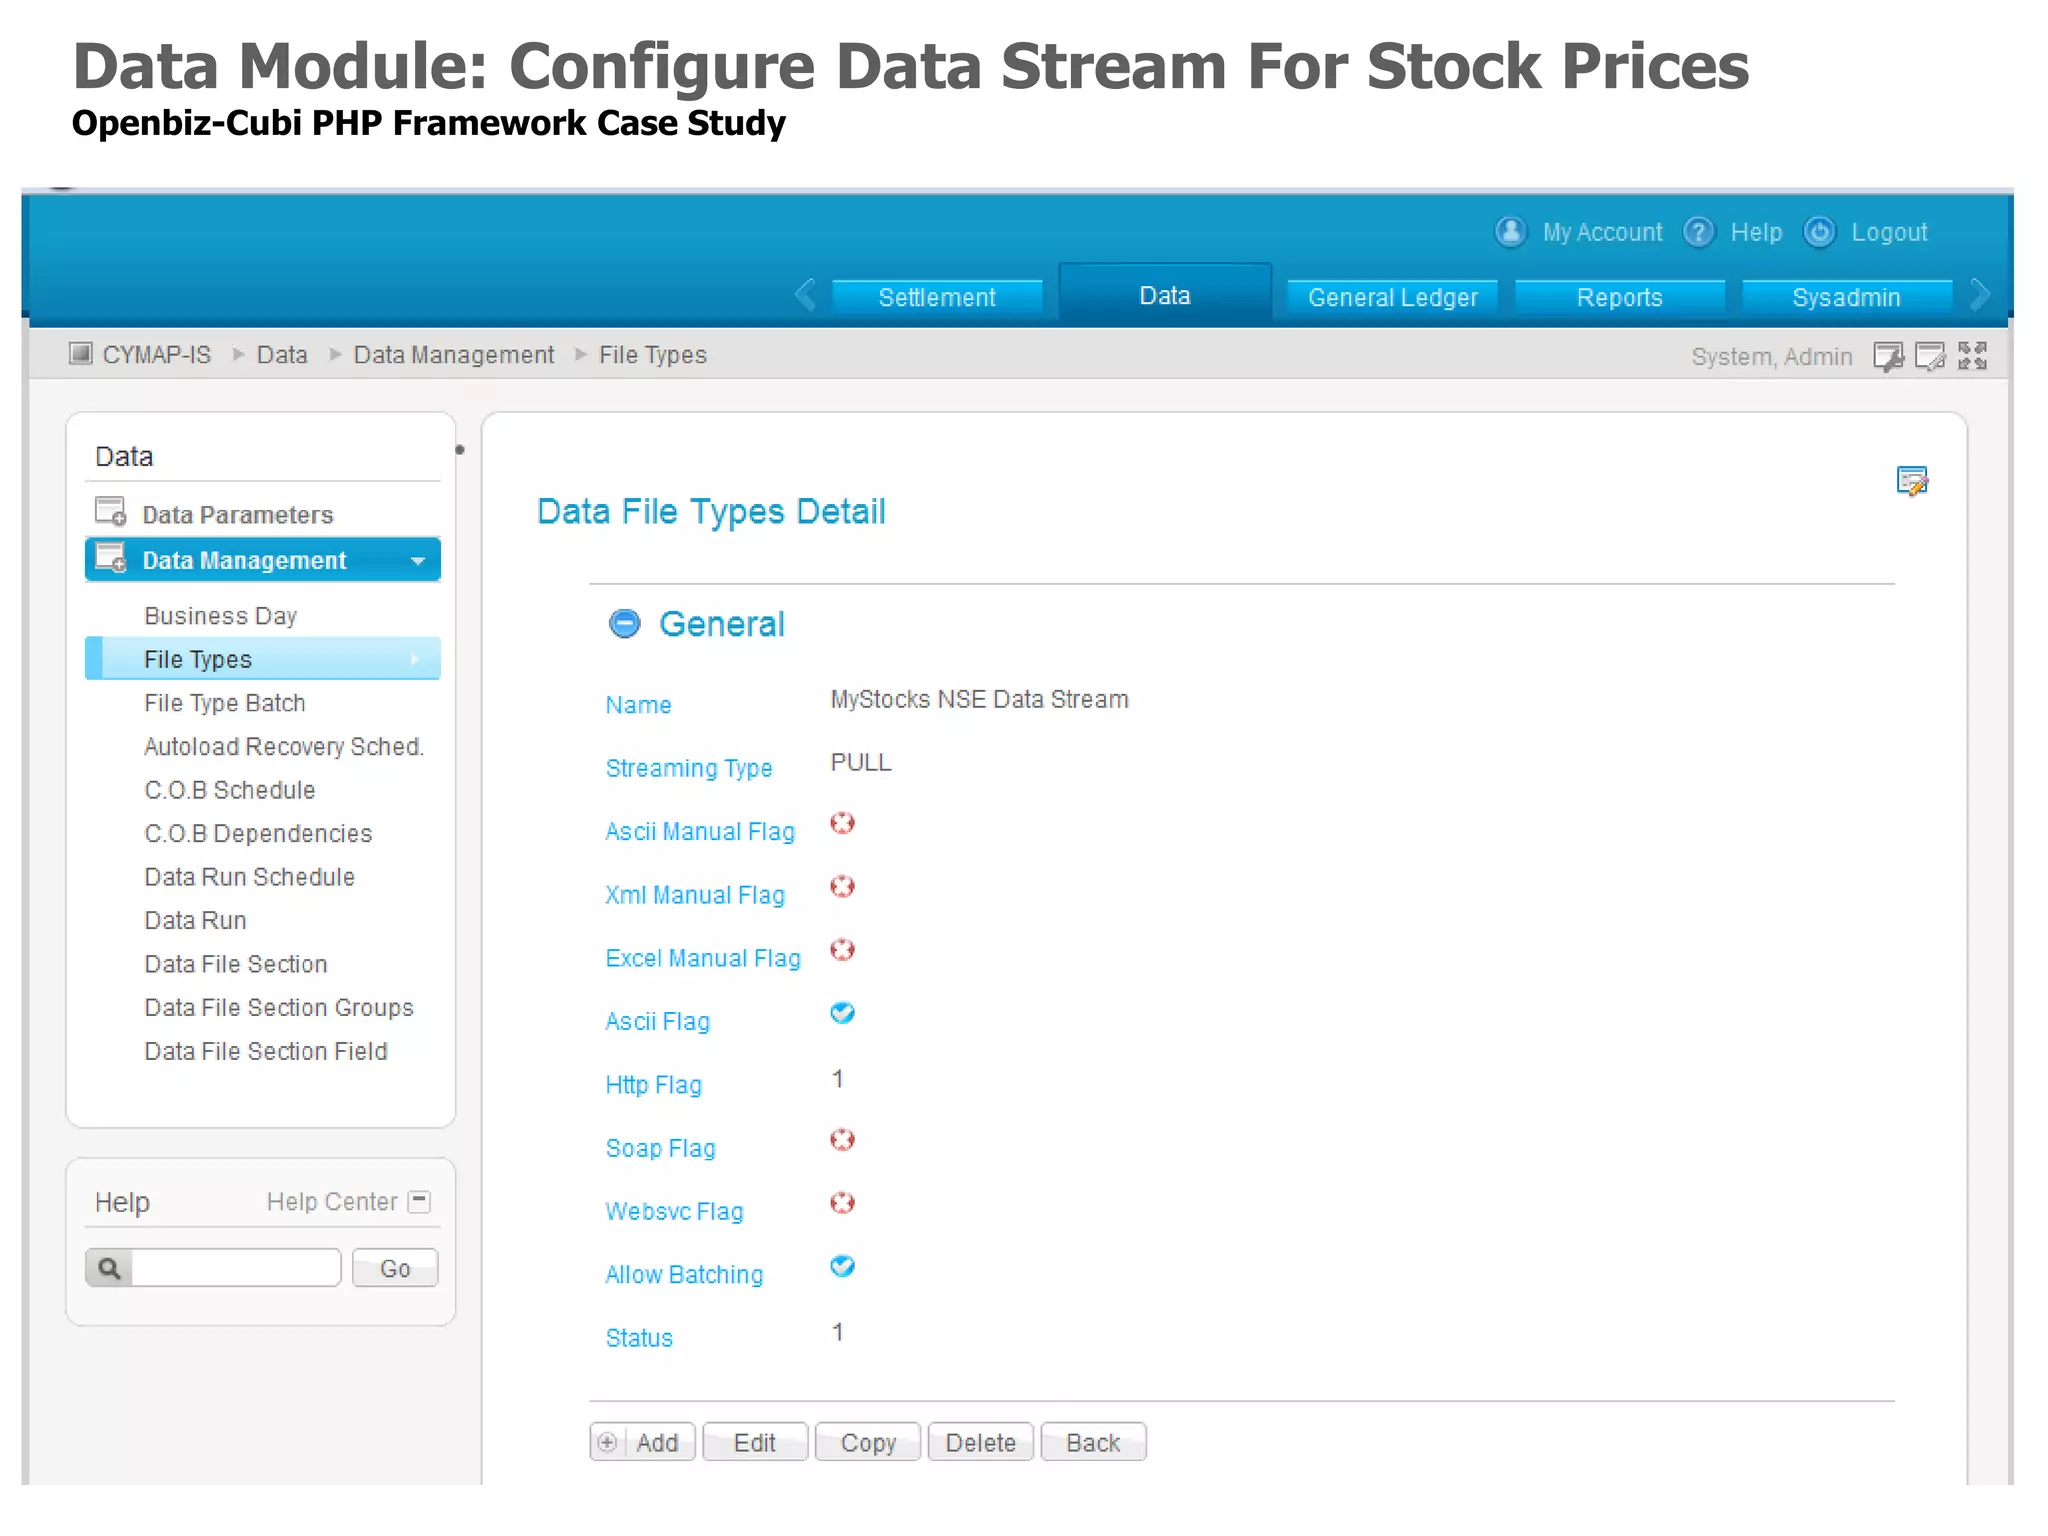Click the Help question mark icon

click(1698, 232)
